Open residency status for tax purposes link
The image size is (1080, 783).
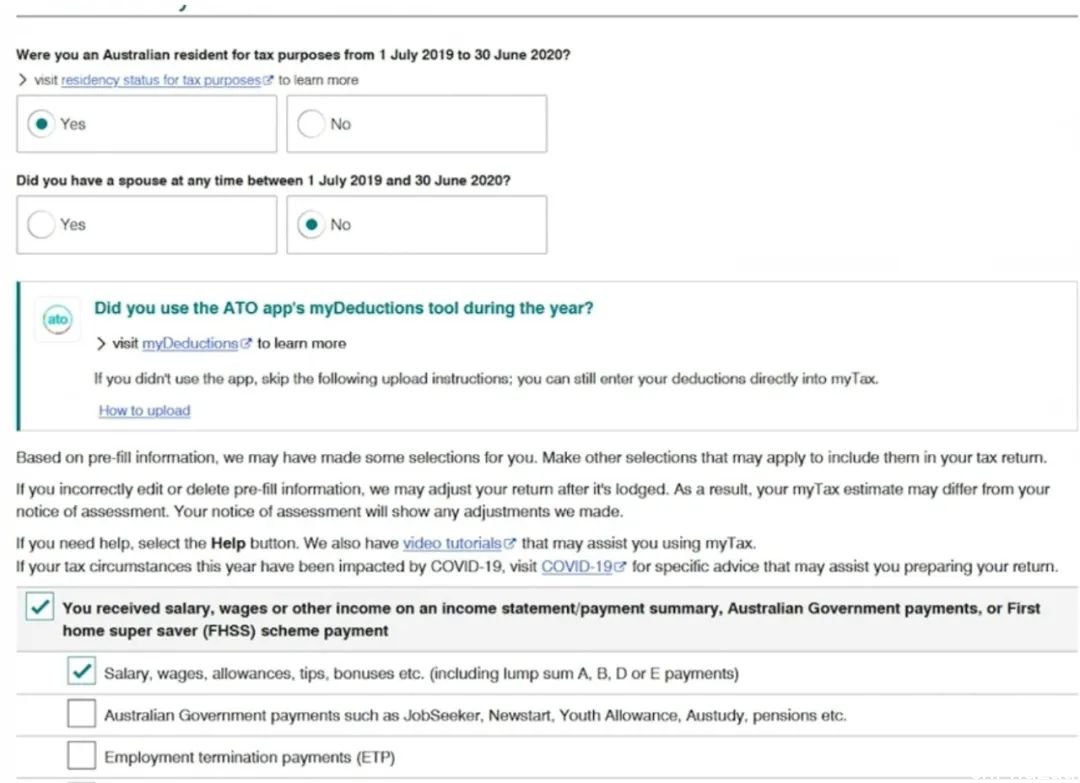pyautogui.click(x=160, y=80)
